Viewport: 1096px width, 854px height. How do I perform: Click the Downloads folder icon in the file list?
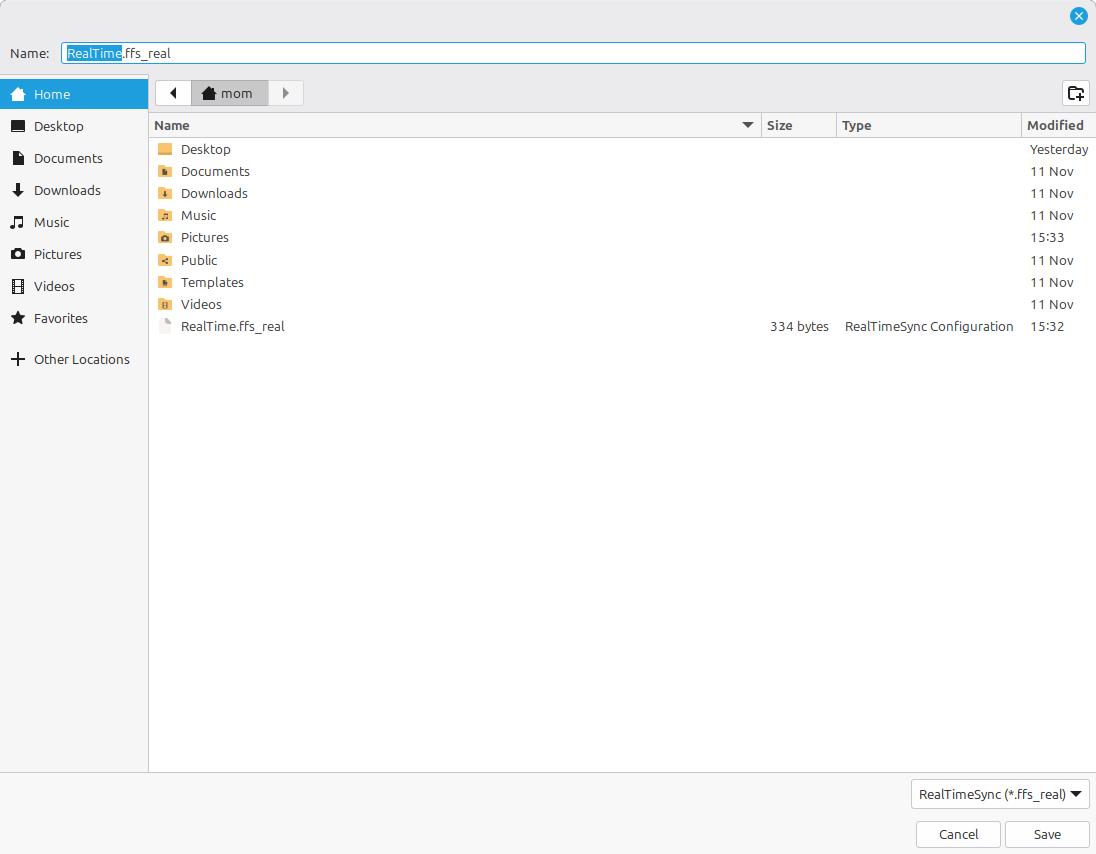coord(165,194)
